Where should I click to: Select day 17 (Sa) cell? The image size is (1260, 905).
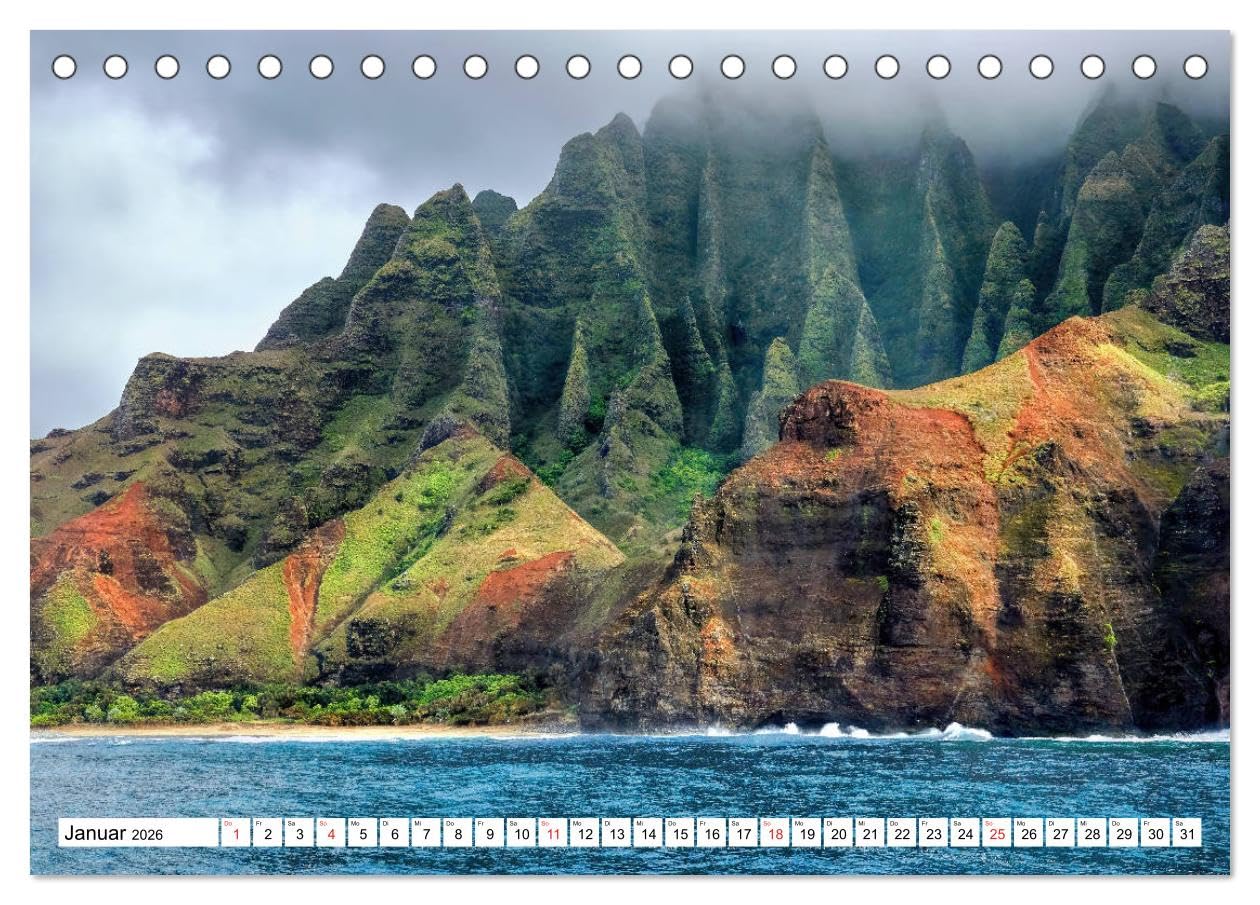coord(743,833)
